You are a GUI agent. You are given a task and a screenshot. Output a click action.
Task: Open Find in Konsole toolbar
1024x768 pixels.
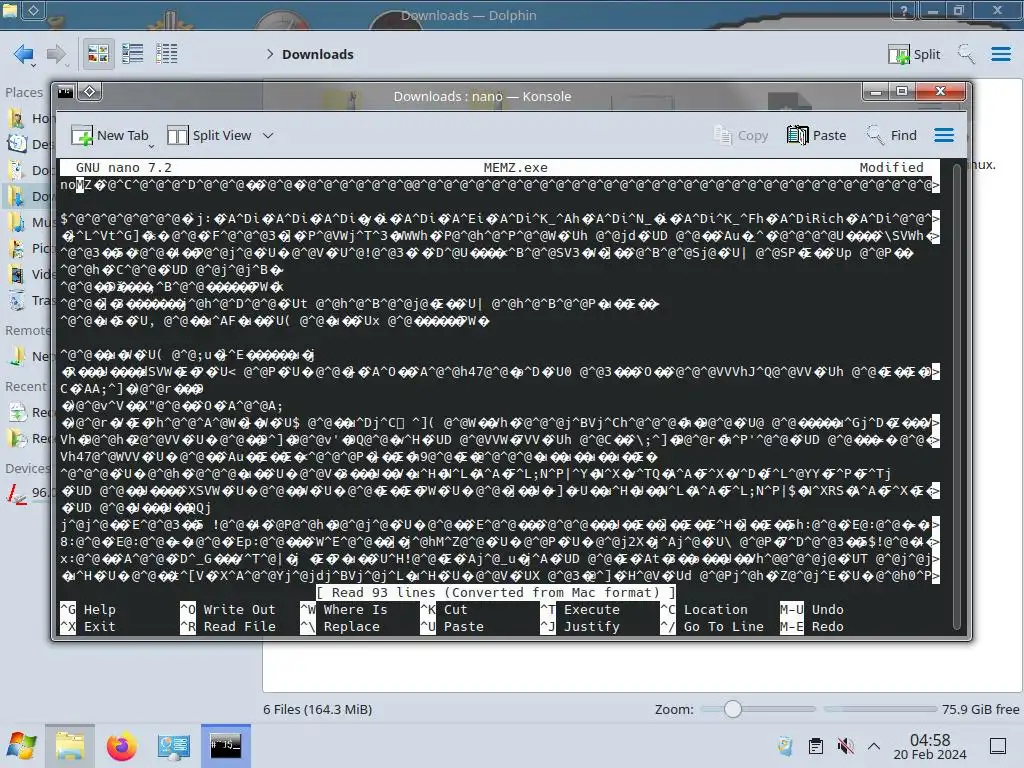point(891,135)
